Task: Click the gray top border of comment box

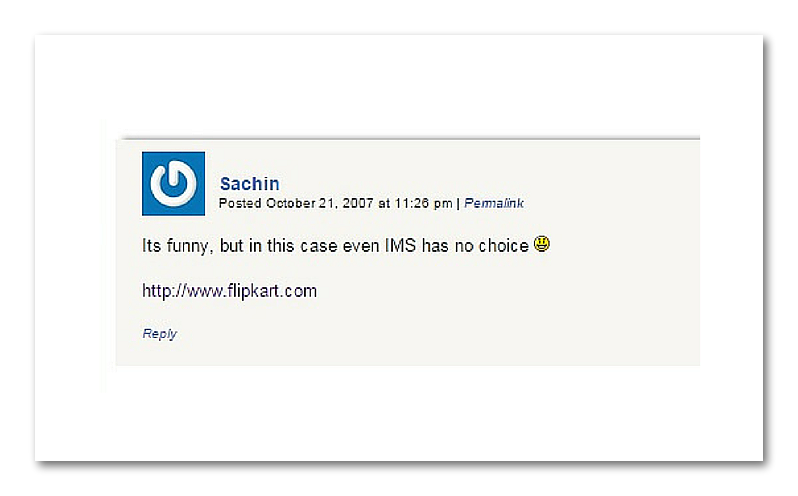Action: [409, 138]
